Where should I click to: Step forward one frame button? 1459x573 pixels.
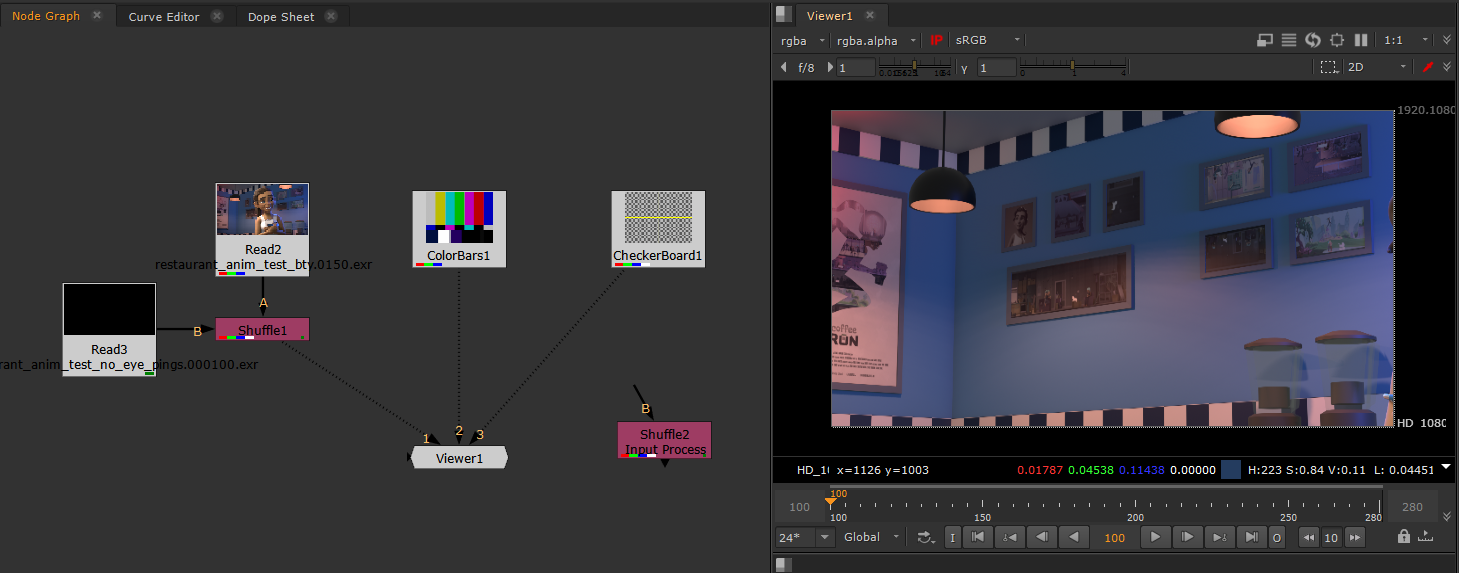1187,538
